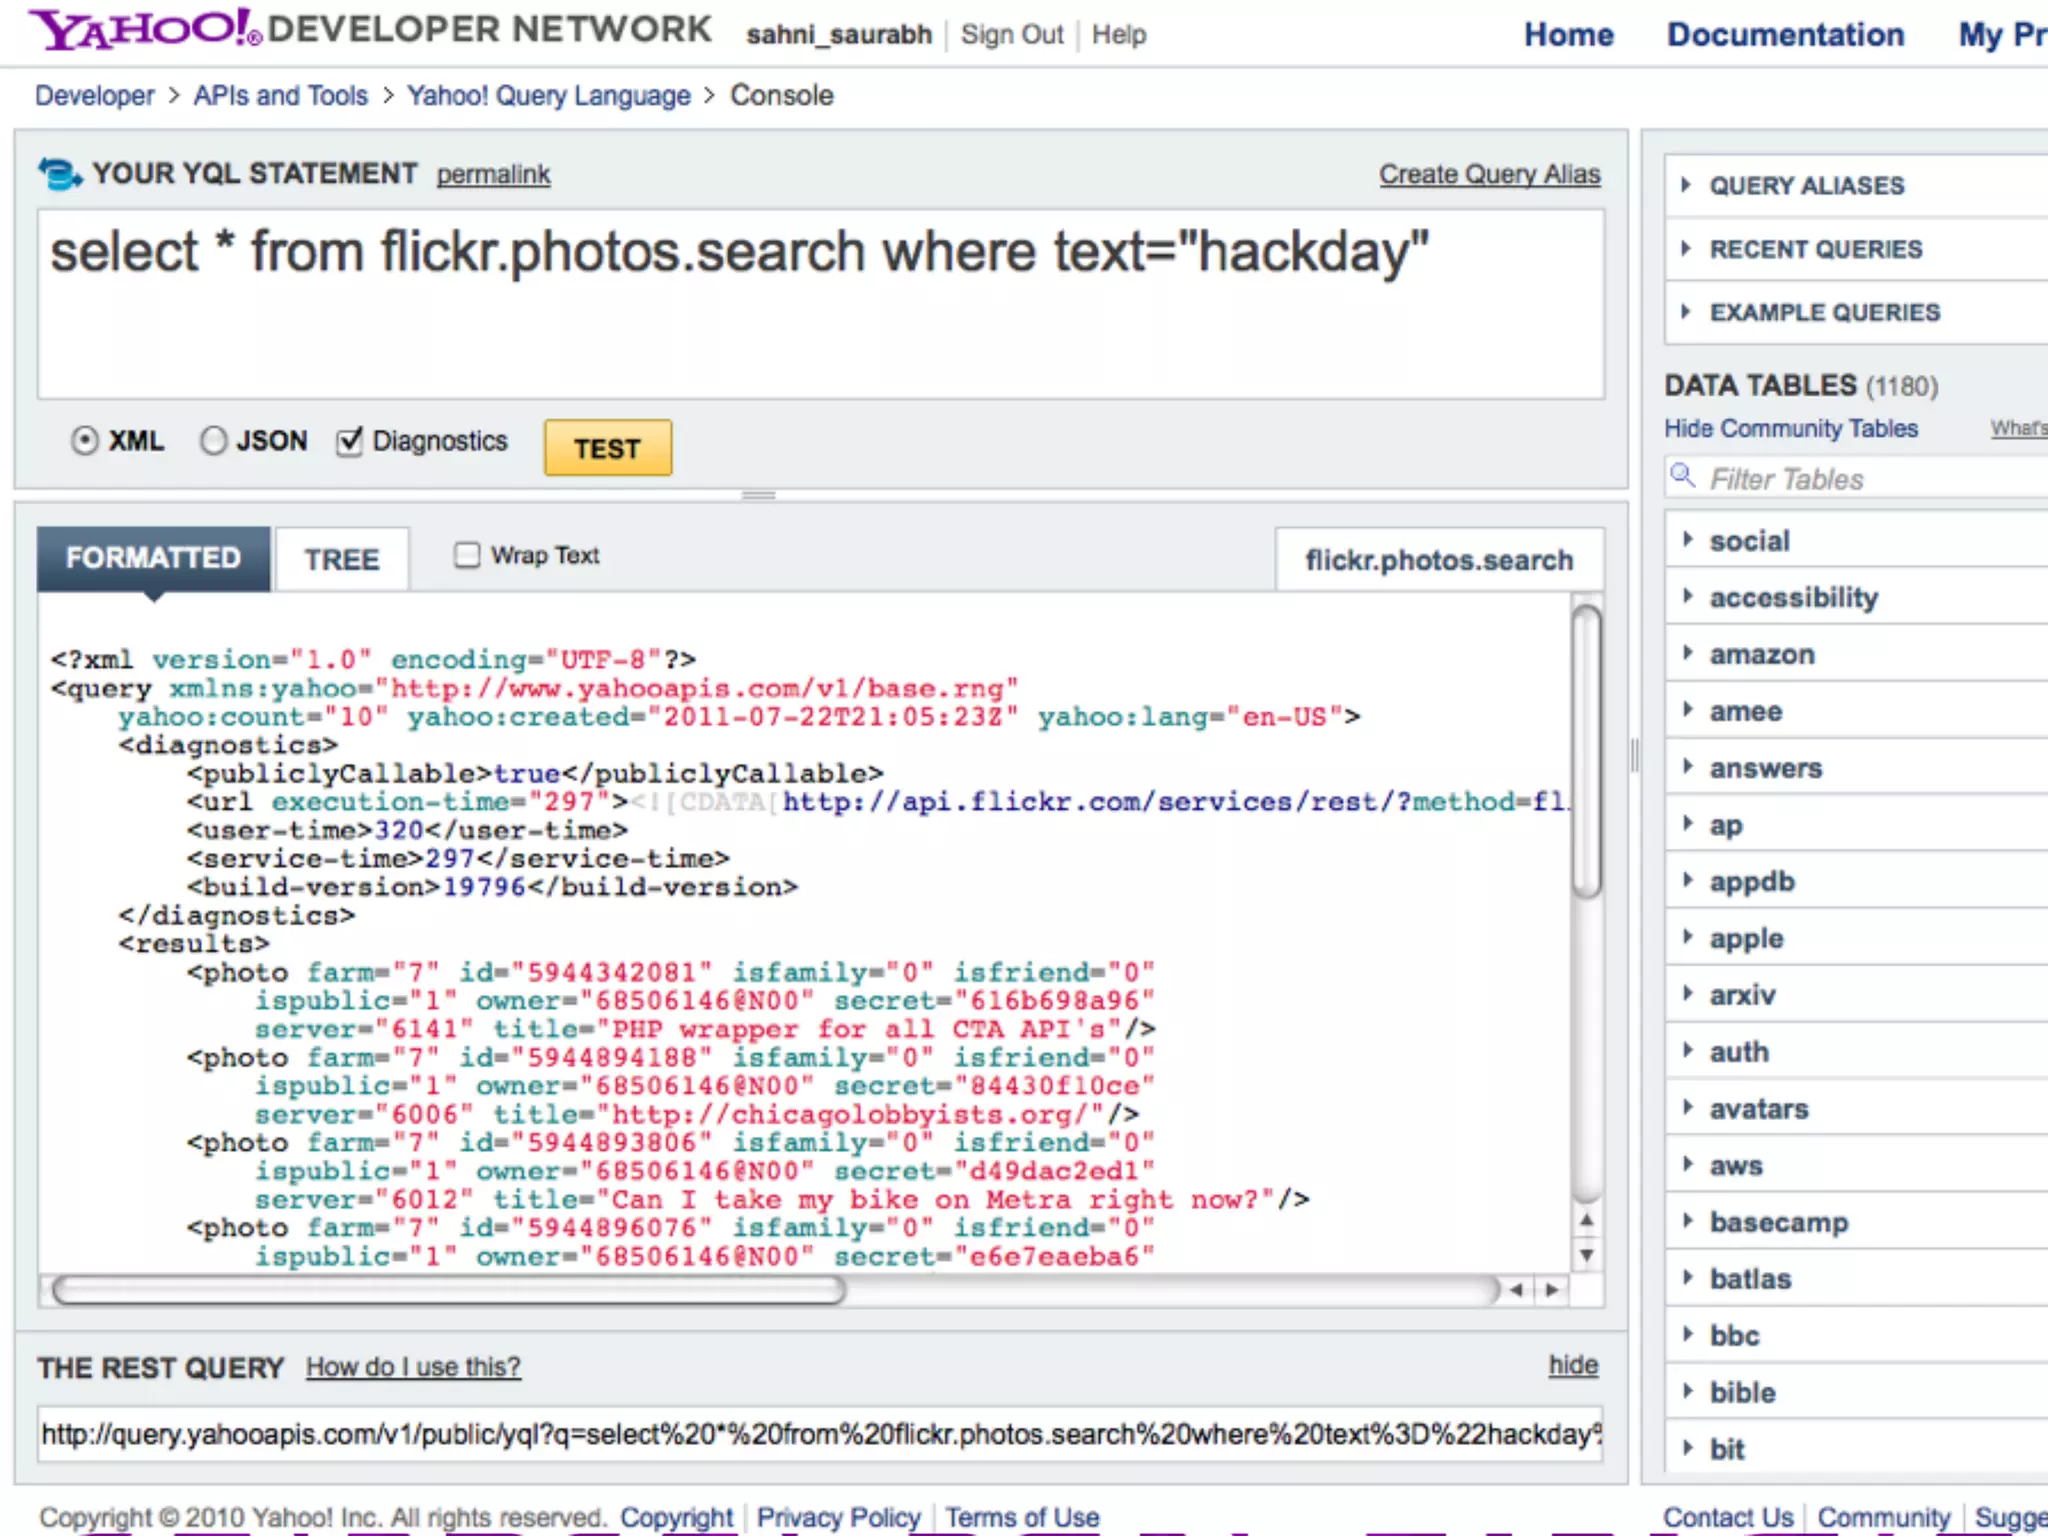Select the JSON output radio button

pyautogui.click(x=213, y=441)
